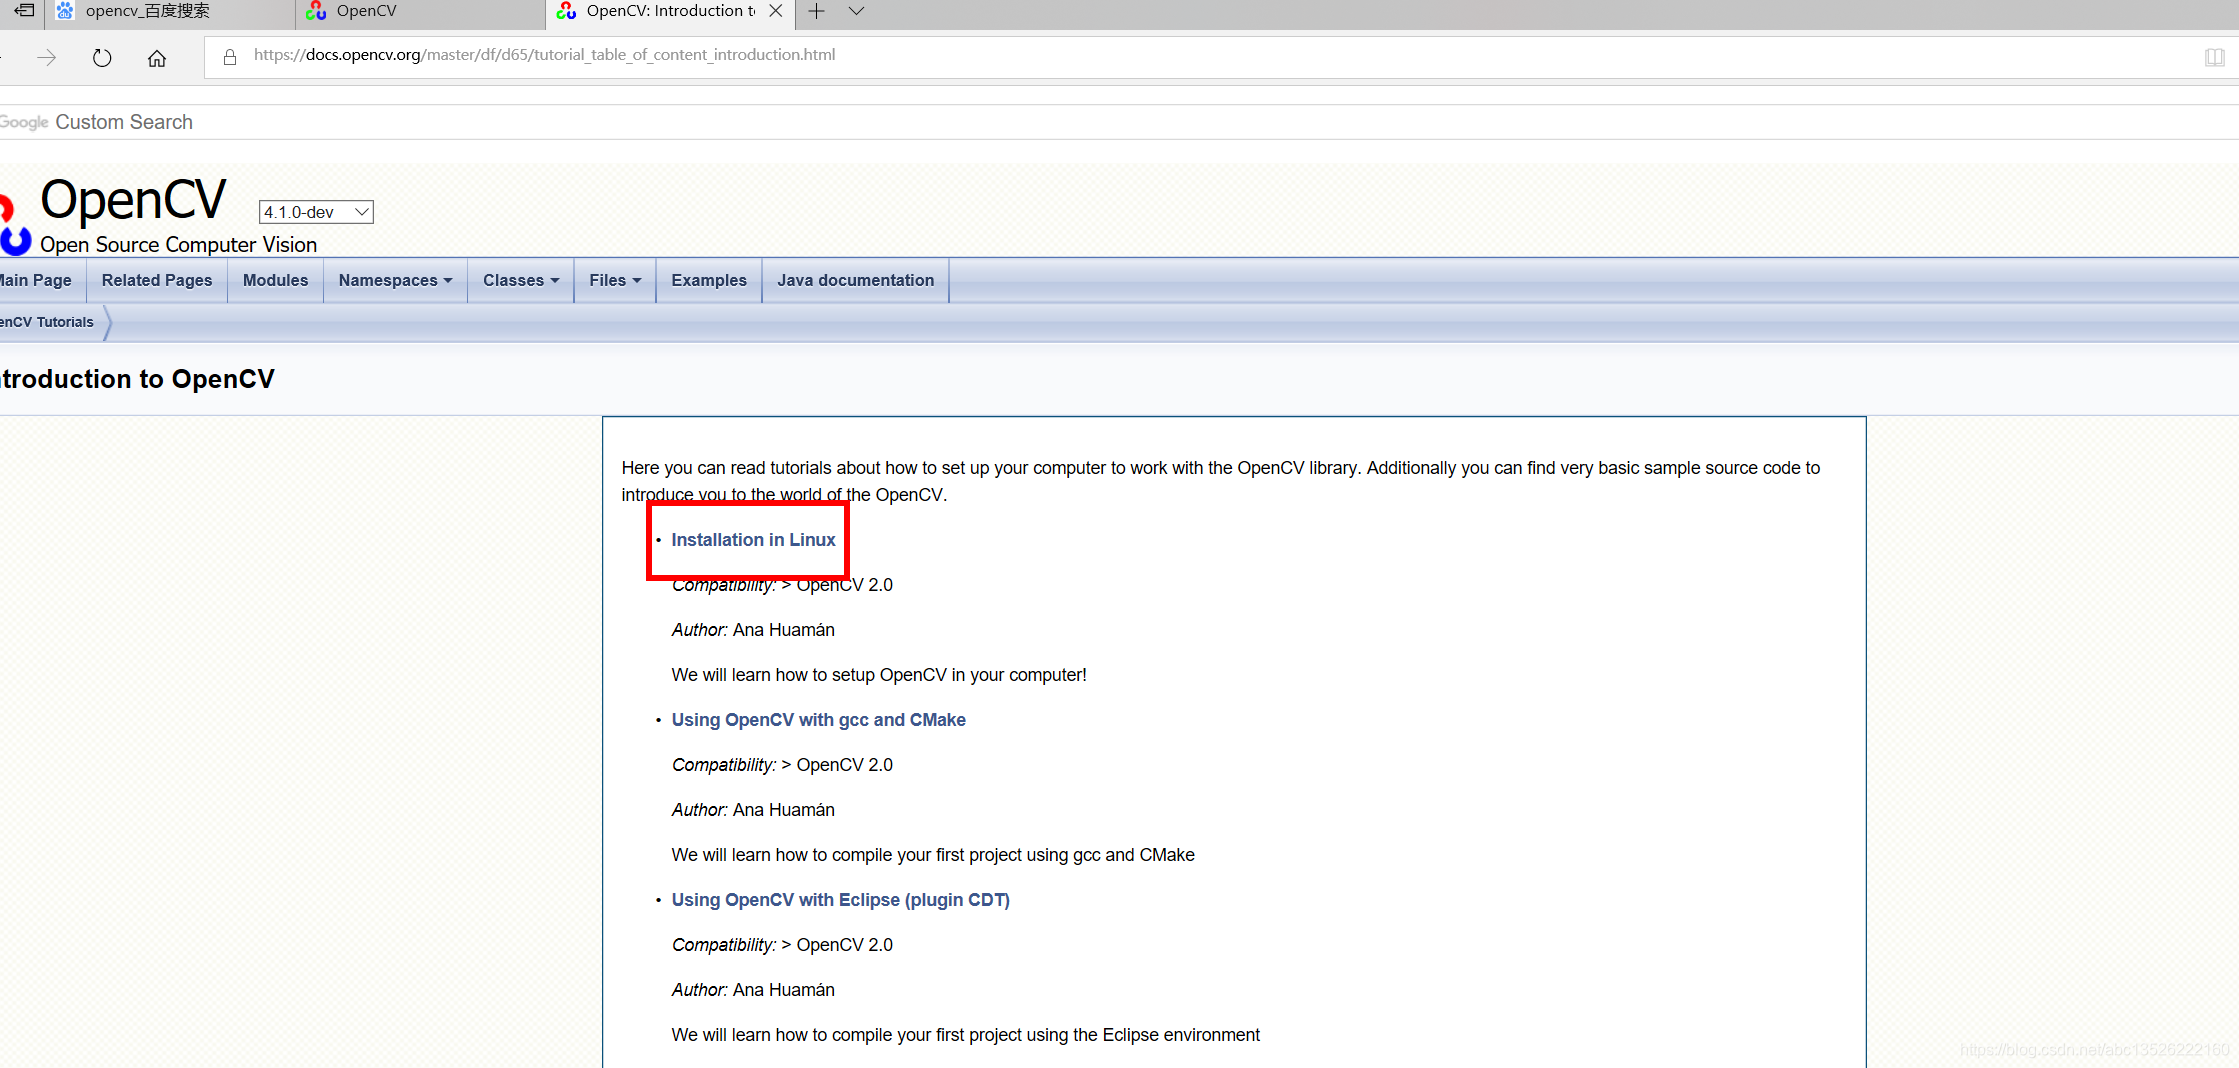Show the tab list chevron beside new tab
Viewport: 2239px width, 1068px height.
point(856,11)
